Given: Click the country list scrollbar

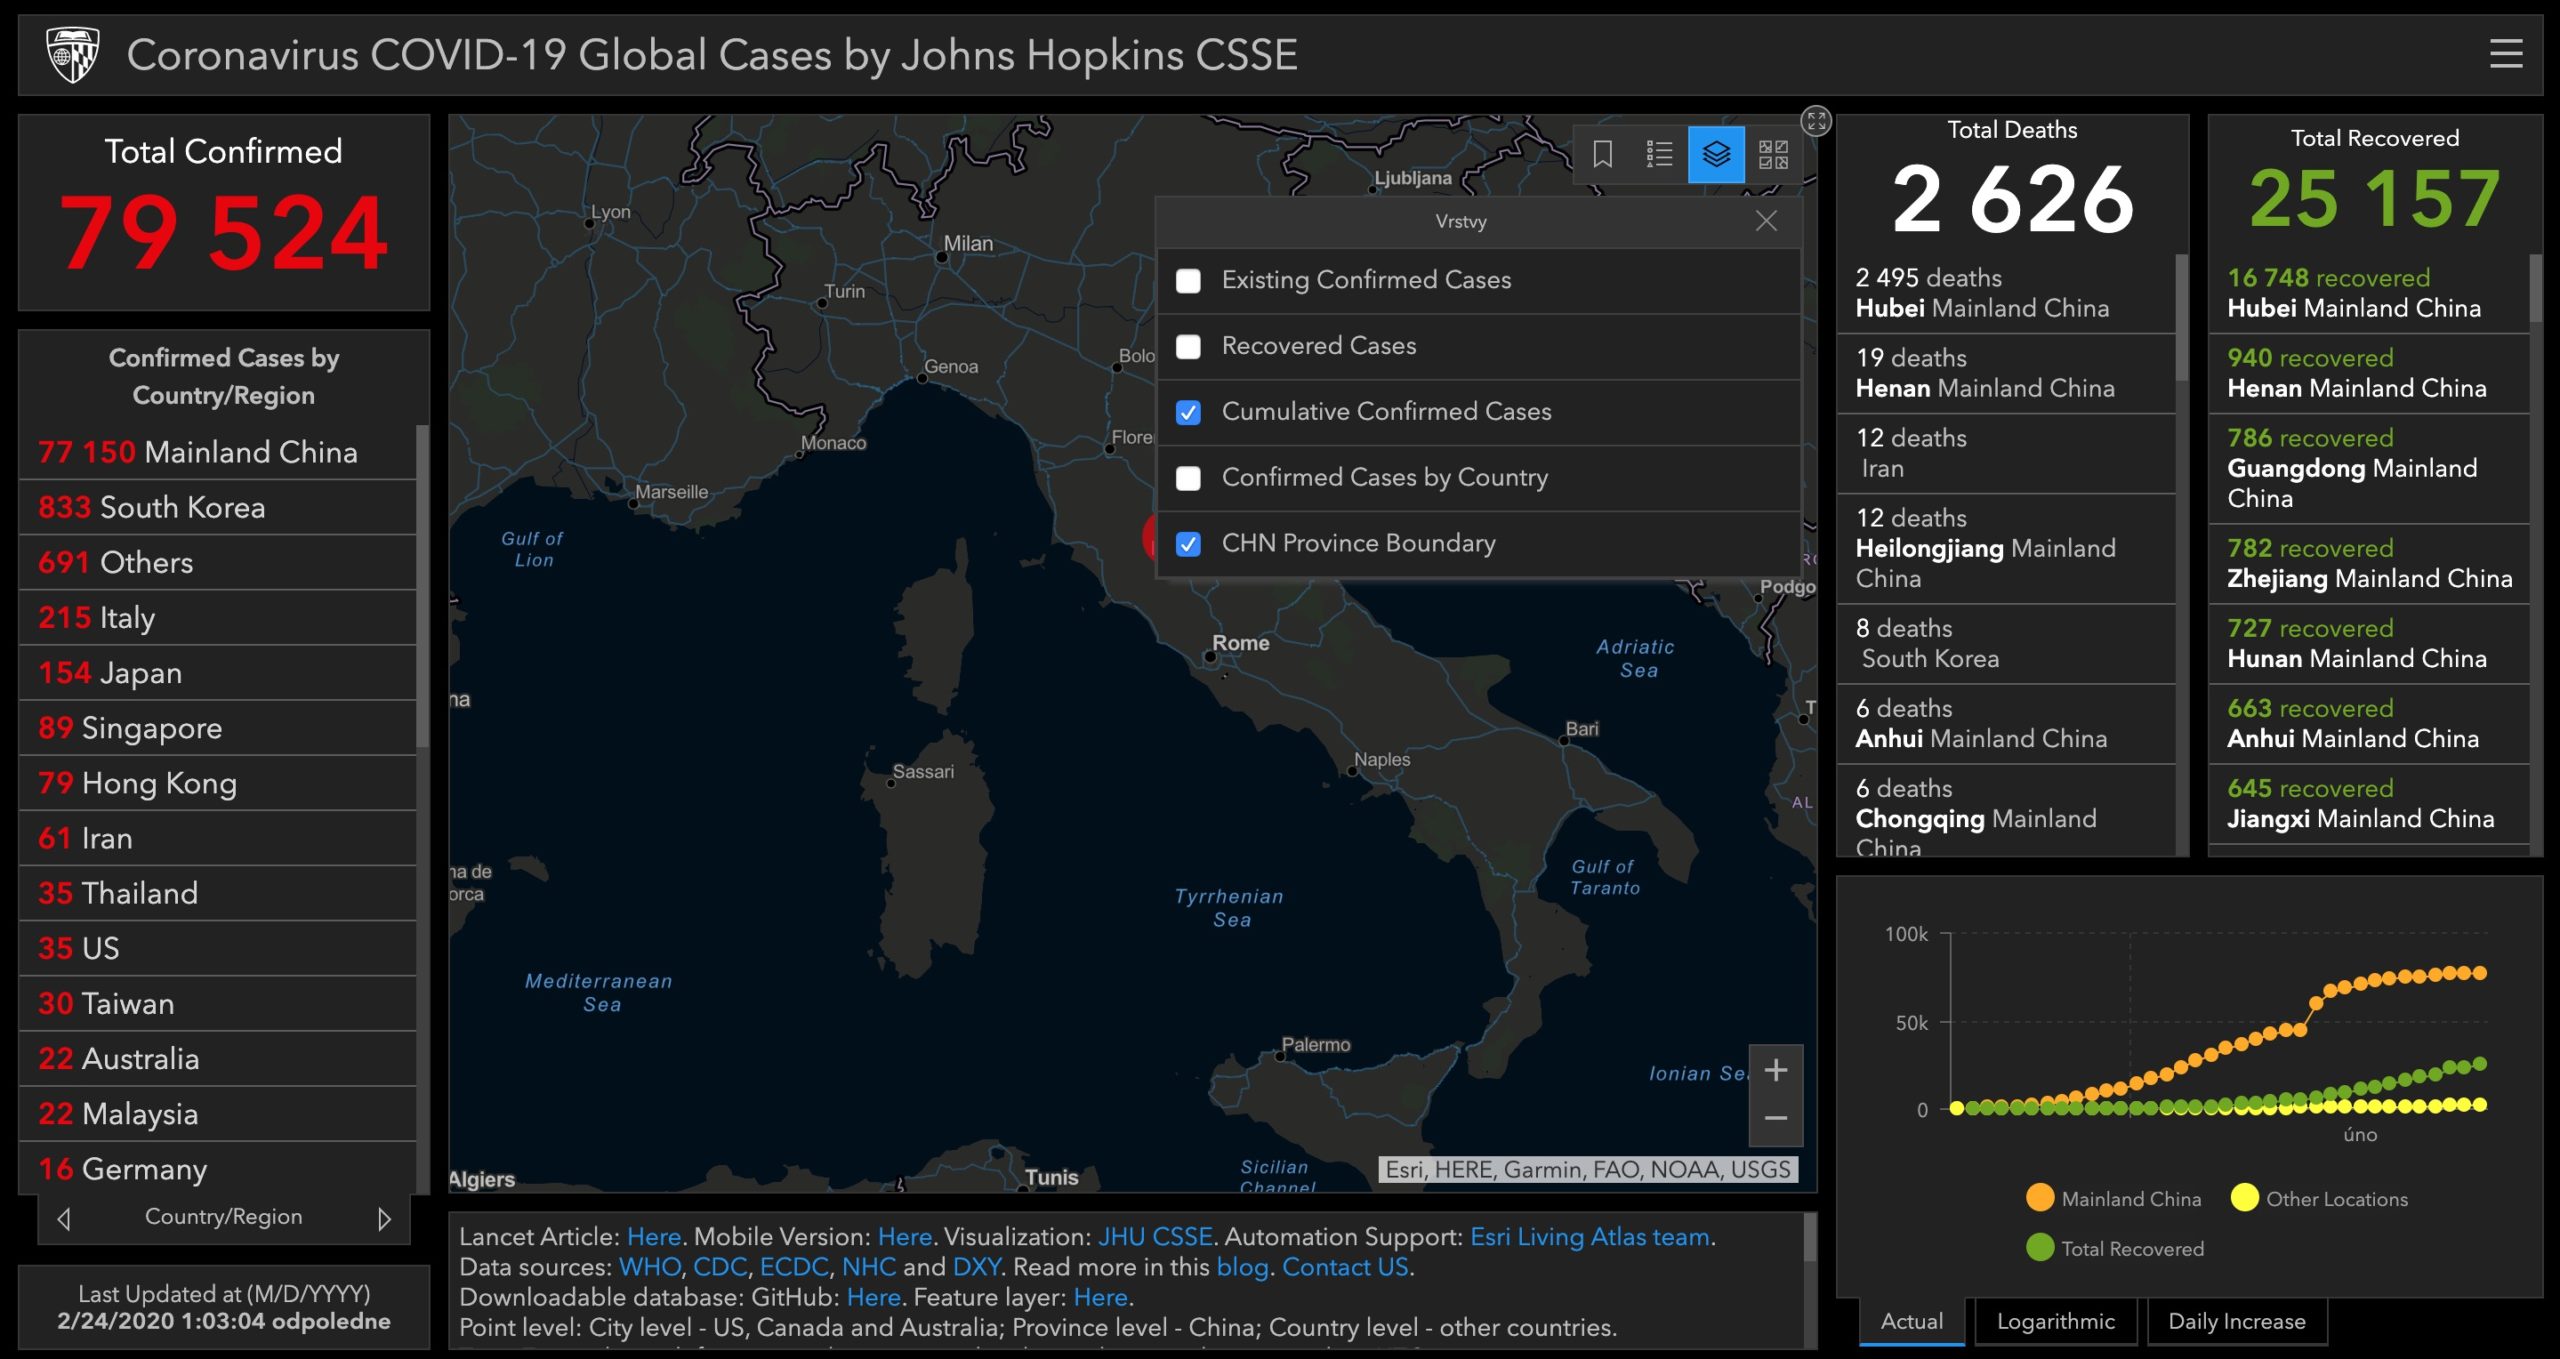Looking at the screenshot, I should [x=423, y=586].
